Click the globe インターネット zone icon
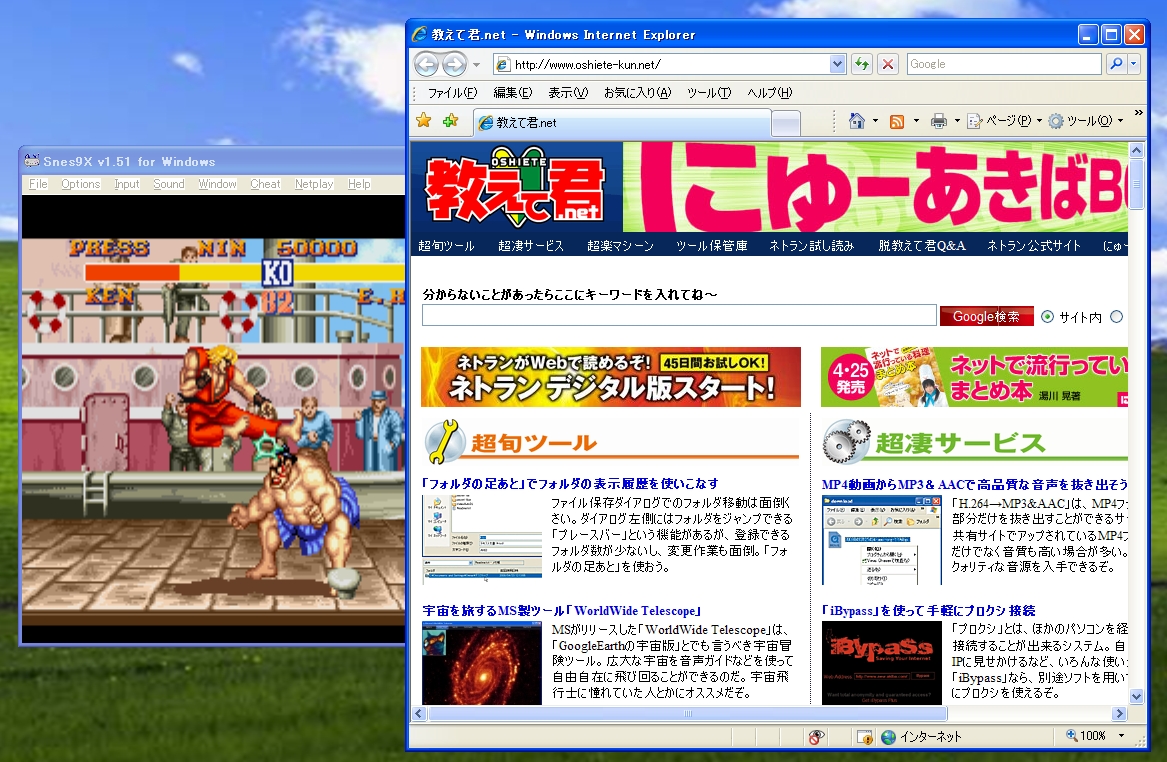Viewport: 1167px width, 762px height. pos(888,737)
